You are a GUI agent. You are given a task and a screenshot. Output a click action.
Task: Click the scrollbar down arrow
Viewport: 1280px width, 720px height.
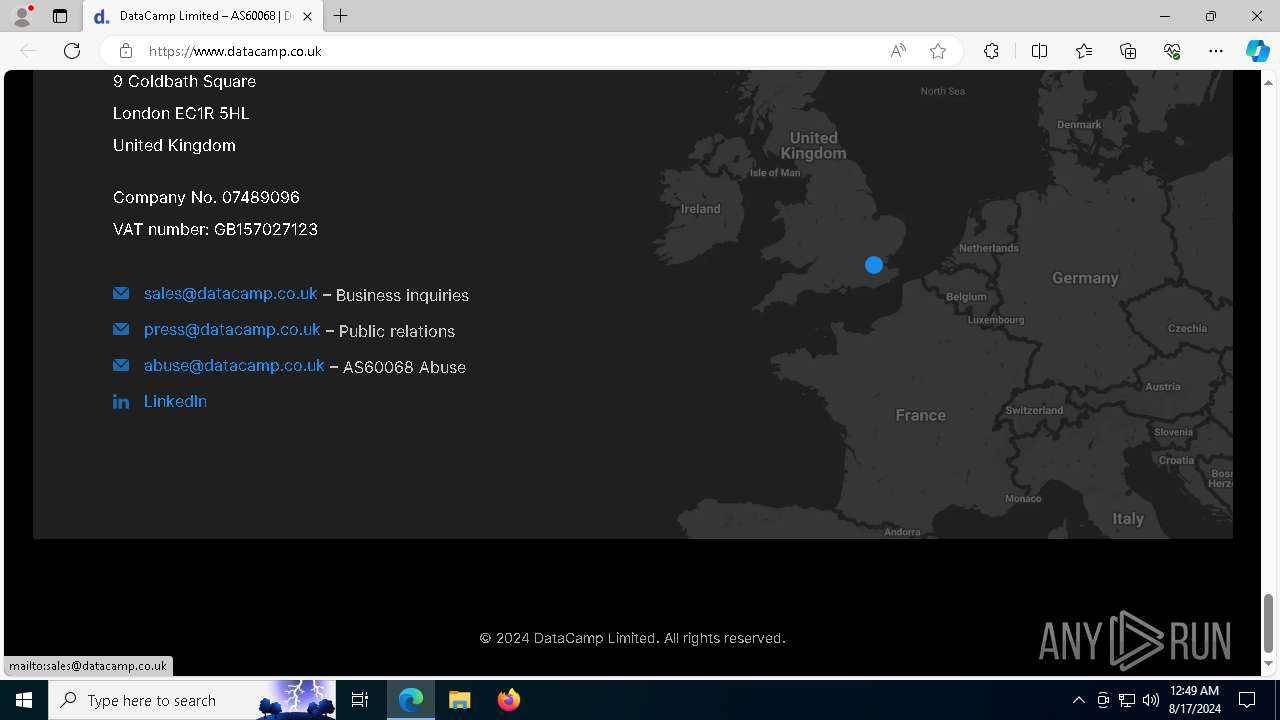[x=1269, y=663]
